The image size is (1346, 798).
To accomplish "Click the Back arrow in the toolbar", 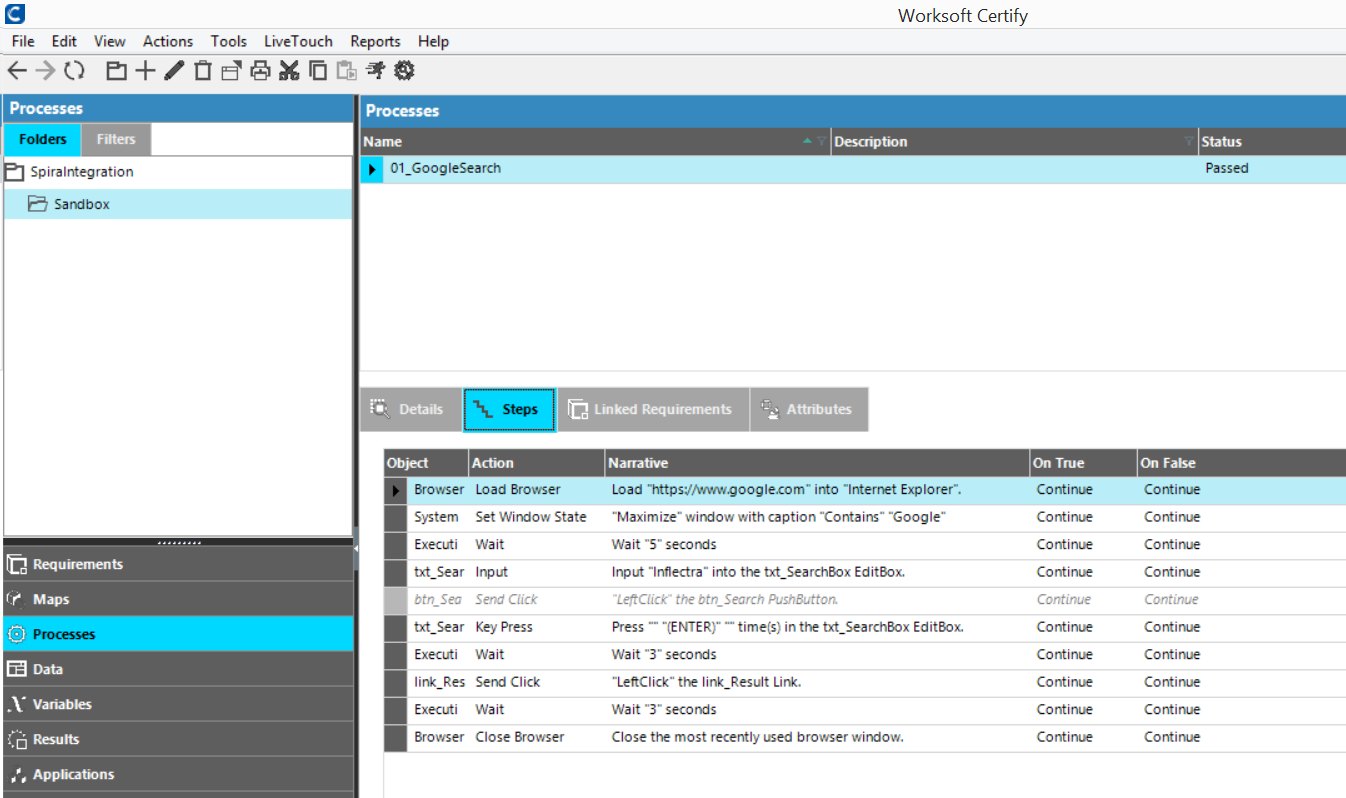I will point(17,70).
